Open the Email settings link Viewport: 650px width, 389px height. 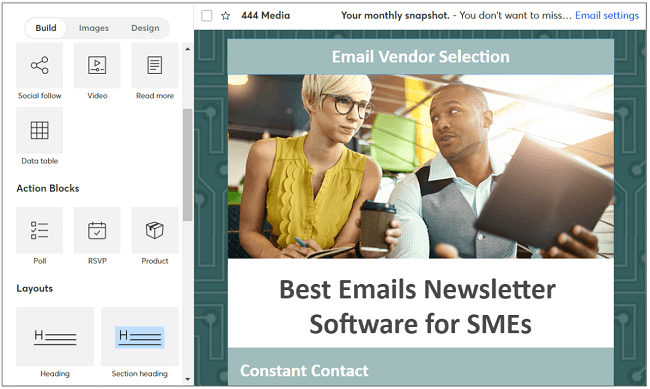607,15
